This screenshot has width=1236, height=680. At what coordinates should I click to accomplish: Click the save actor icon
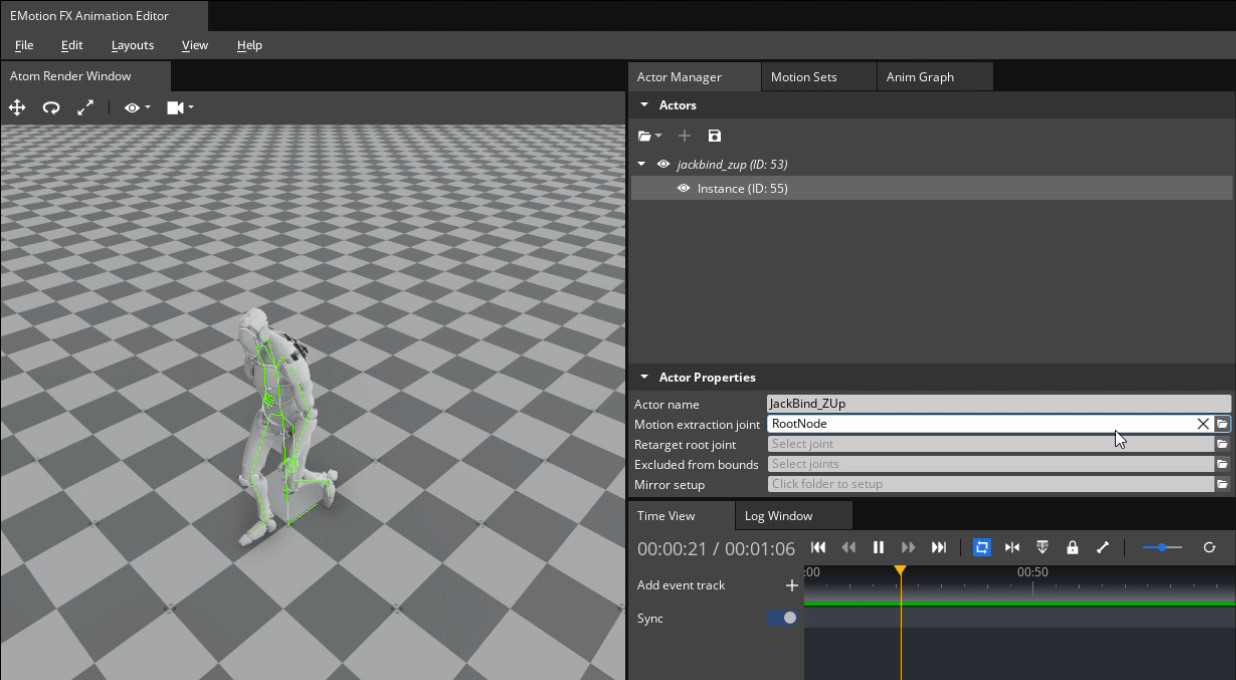pos(714,136)
